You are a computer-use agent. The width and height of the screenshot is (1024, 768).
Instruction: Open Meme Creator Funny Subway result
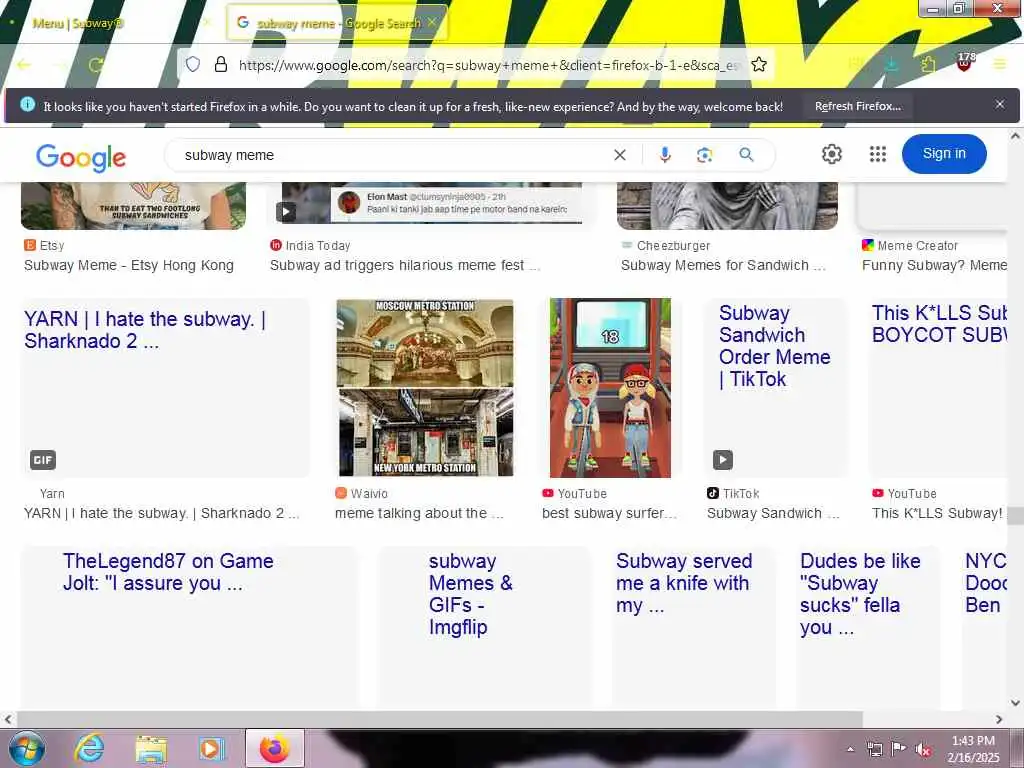pyautogui.click(x=934, y=265)
